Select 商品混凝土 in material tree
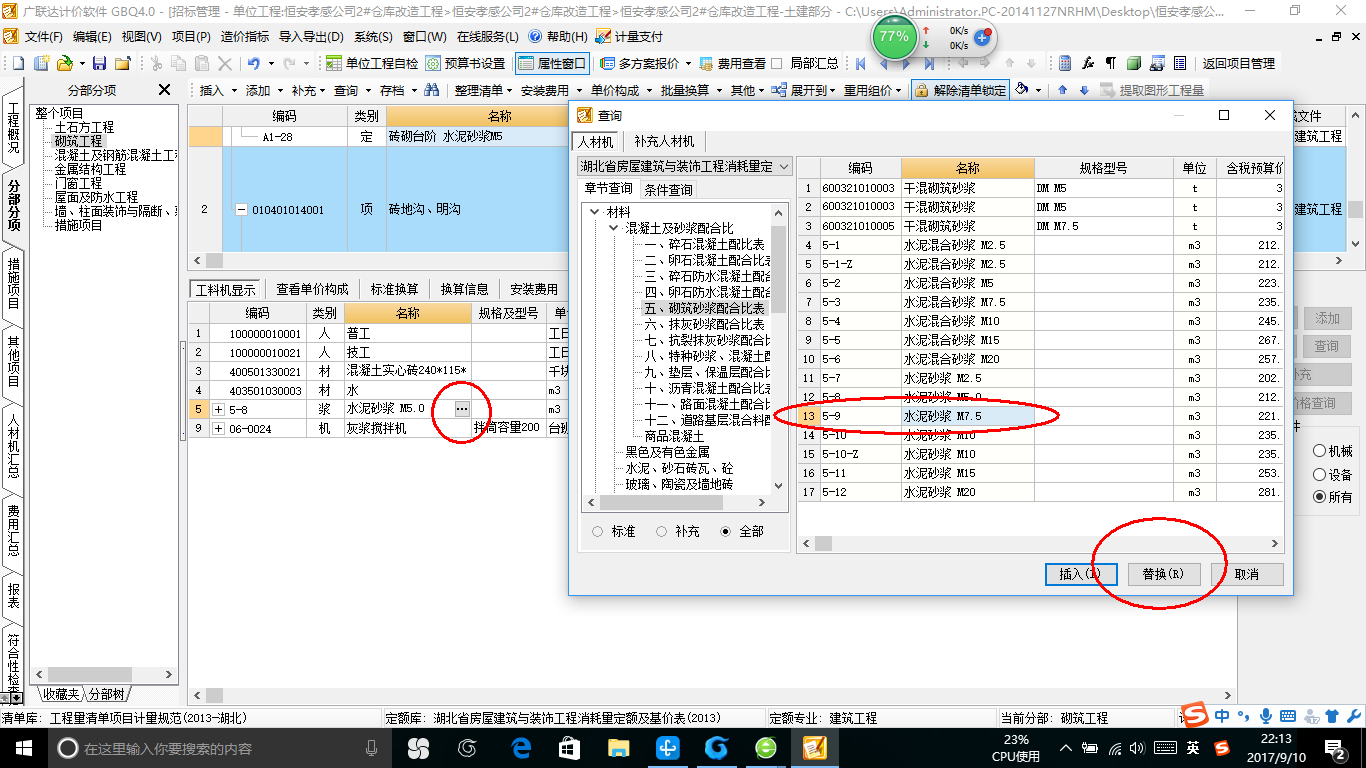Viewport: 1366px width, 768px height. point(674,436)
